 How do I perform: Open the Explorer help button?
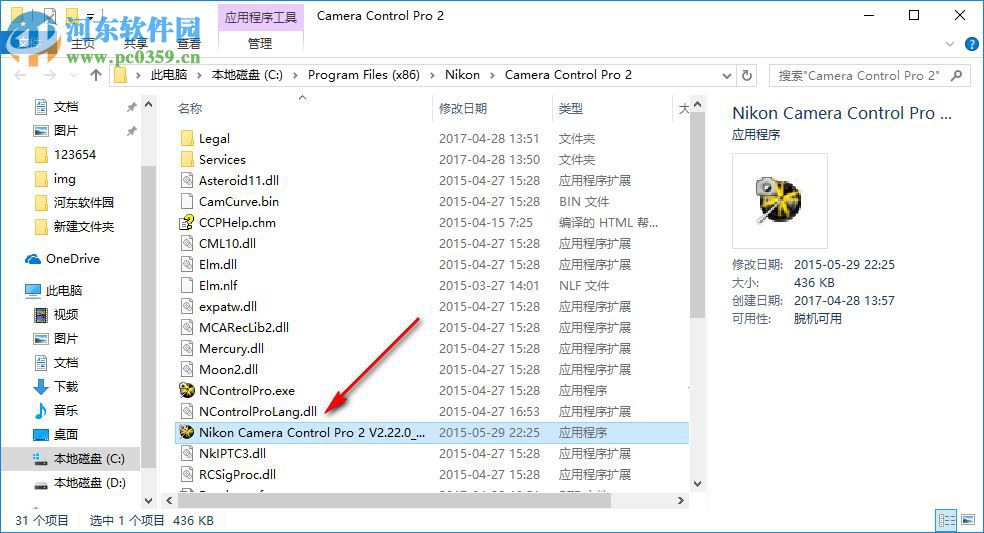(x=971, y=44)
